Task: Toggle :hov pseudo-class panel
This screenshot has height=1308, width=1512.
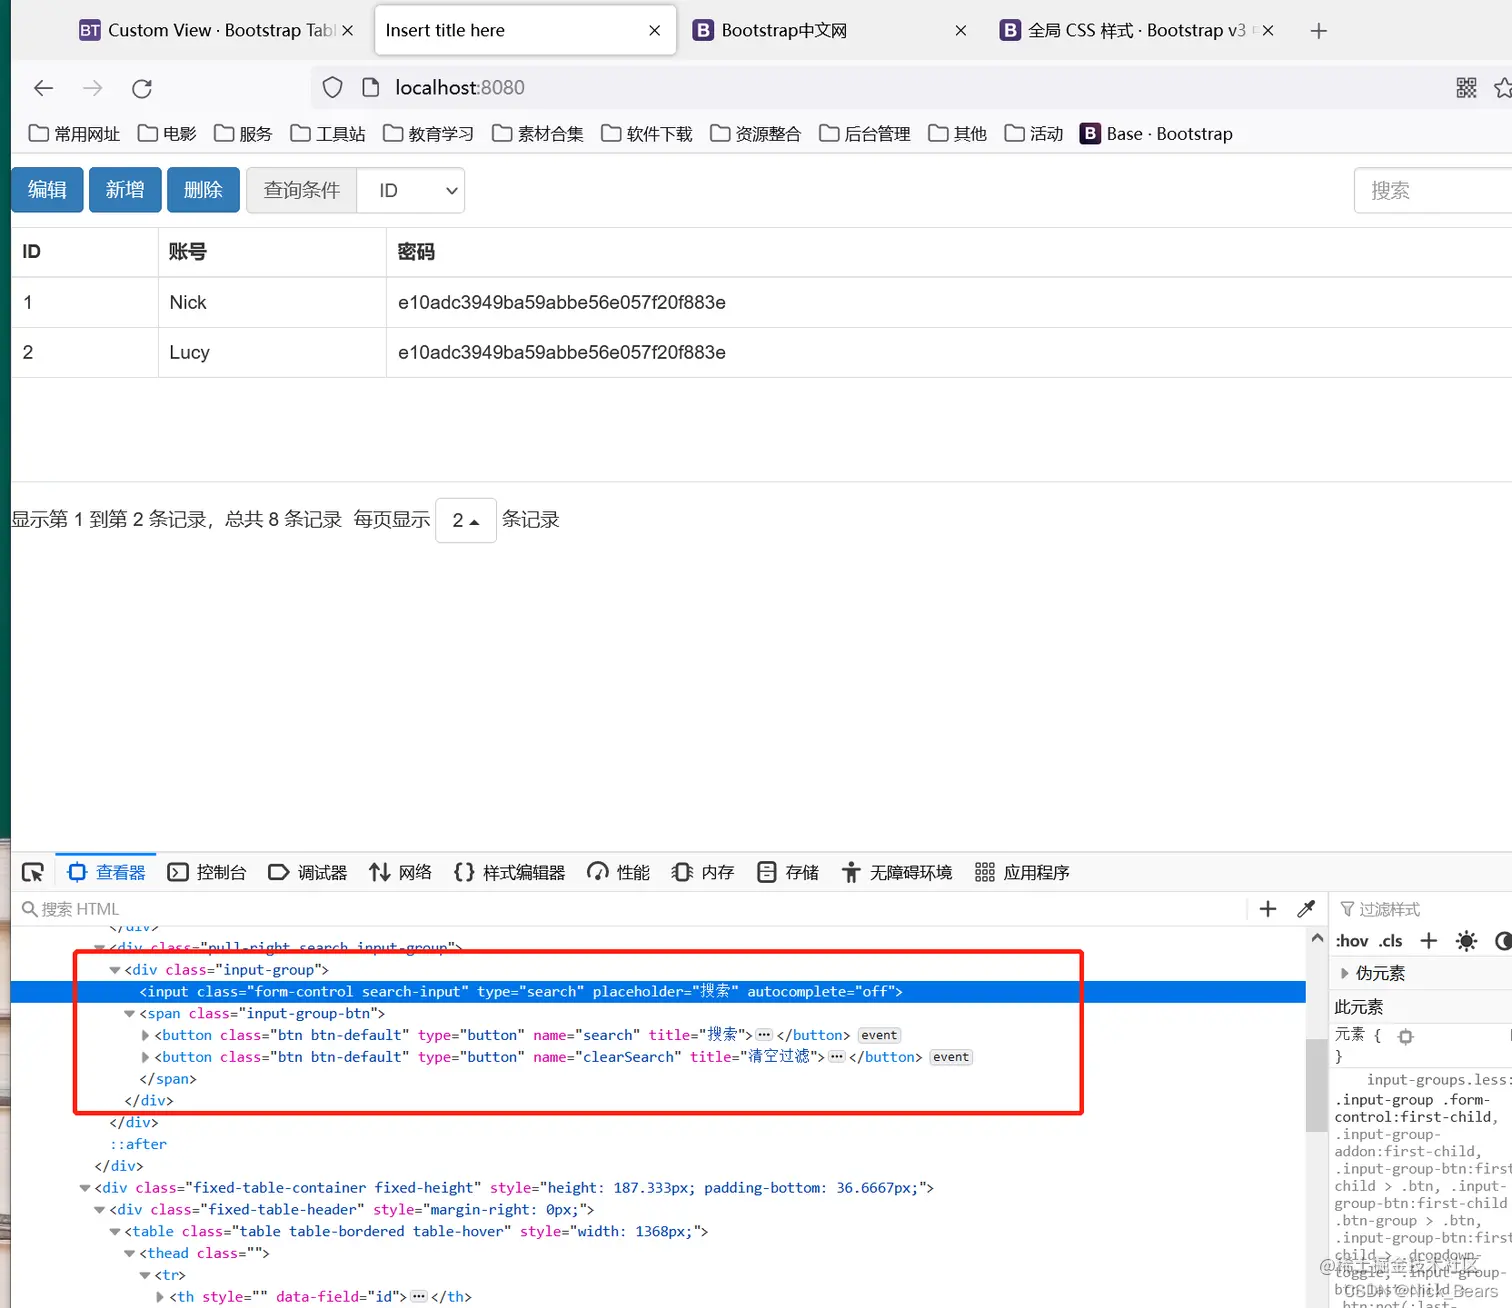Action: pos(1352,941)
